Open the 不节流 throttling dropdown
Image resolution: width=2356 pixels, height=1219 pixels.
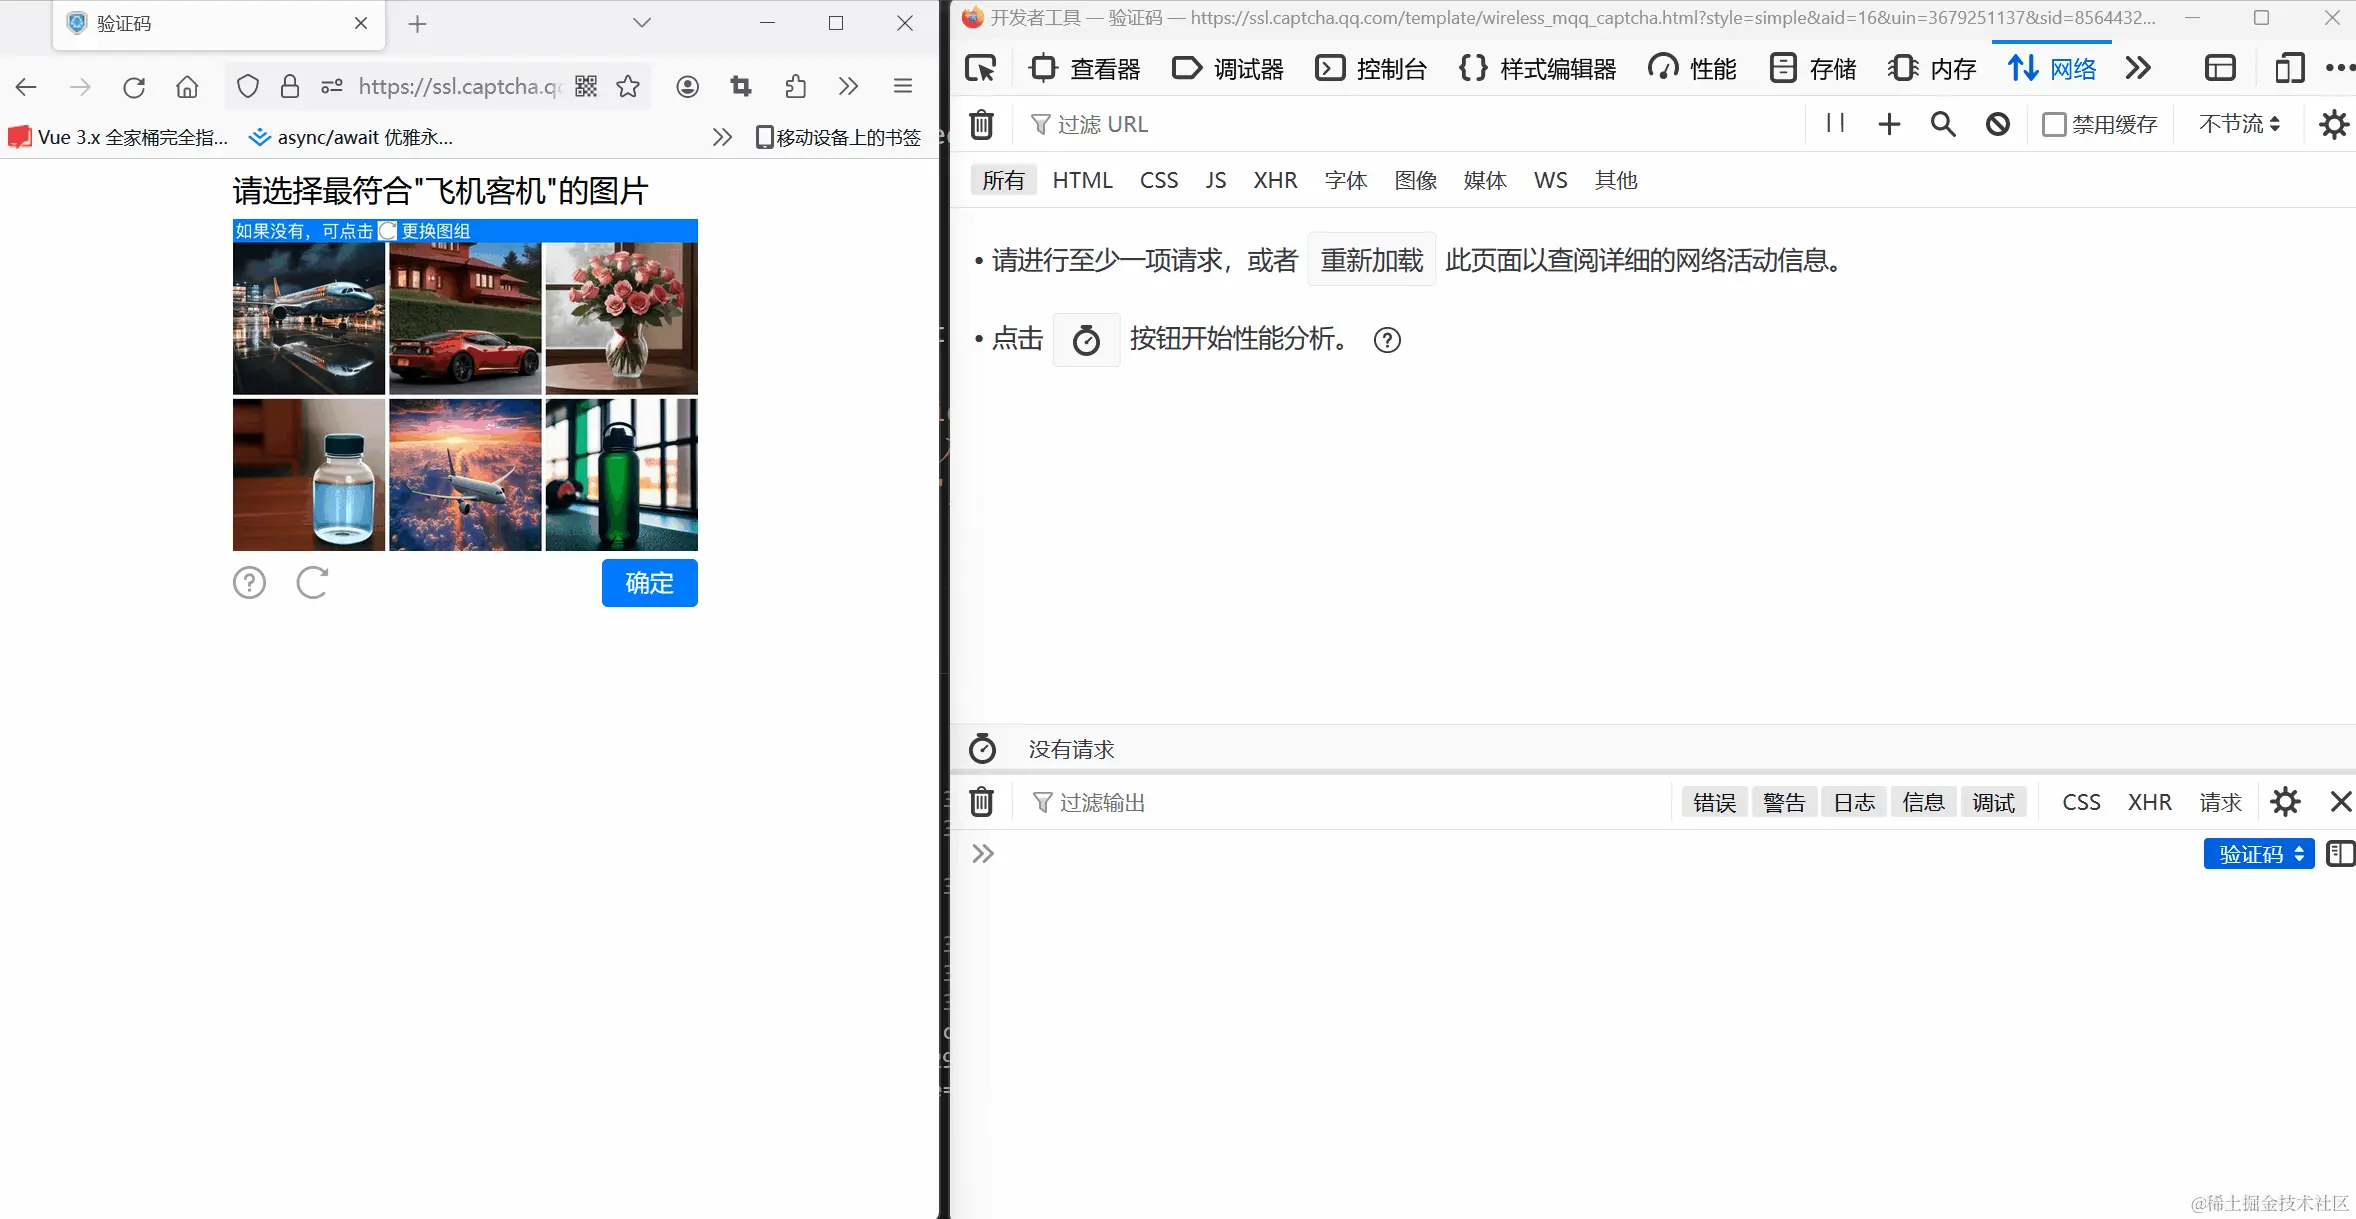click(x=2238, y=124)
